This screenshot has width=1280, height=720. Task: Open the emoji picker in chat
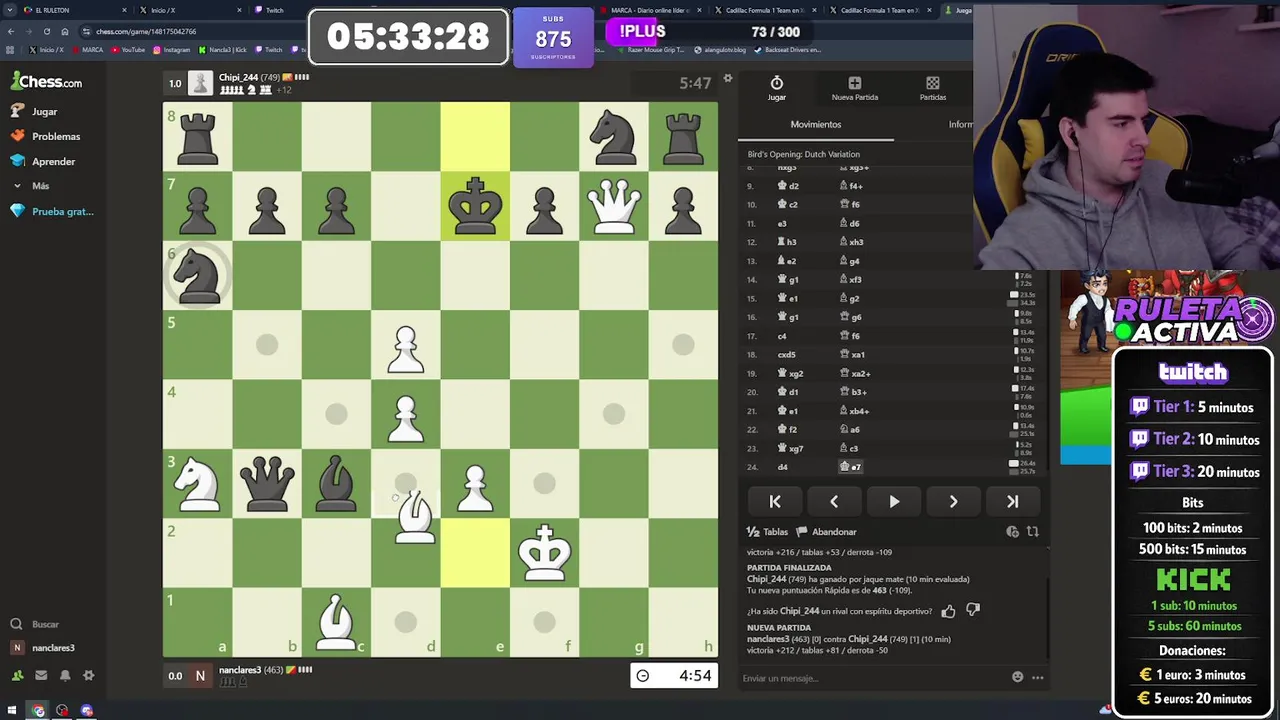coord(1018,677)
